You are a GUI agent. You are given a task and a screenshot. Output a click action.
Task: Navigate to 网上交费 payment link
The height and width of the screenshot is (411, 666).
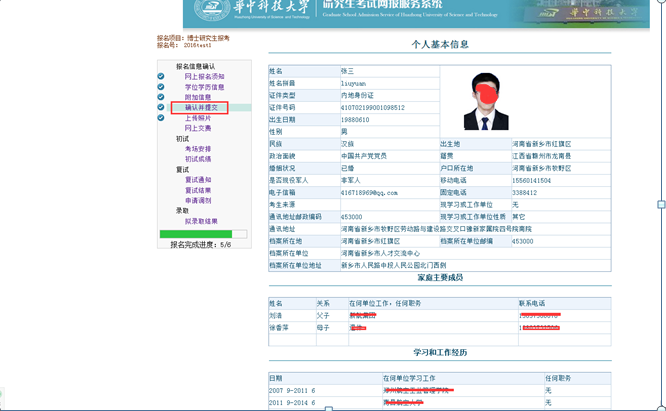click(x=198, y=128)
